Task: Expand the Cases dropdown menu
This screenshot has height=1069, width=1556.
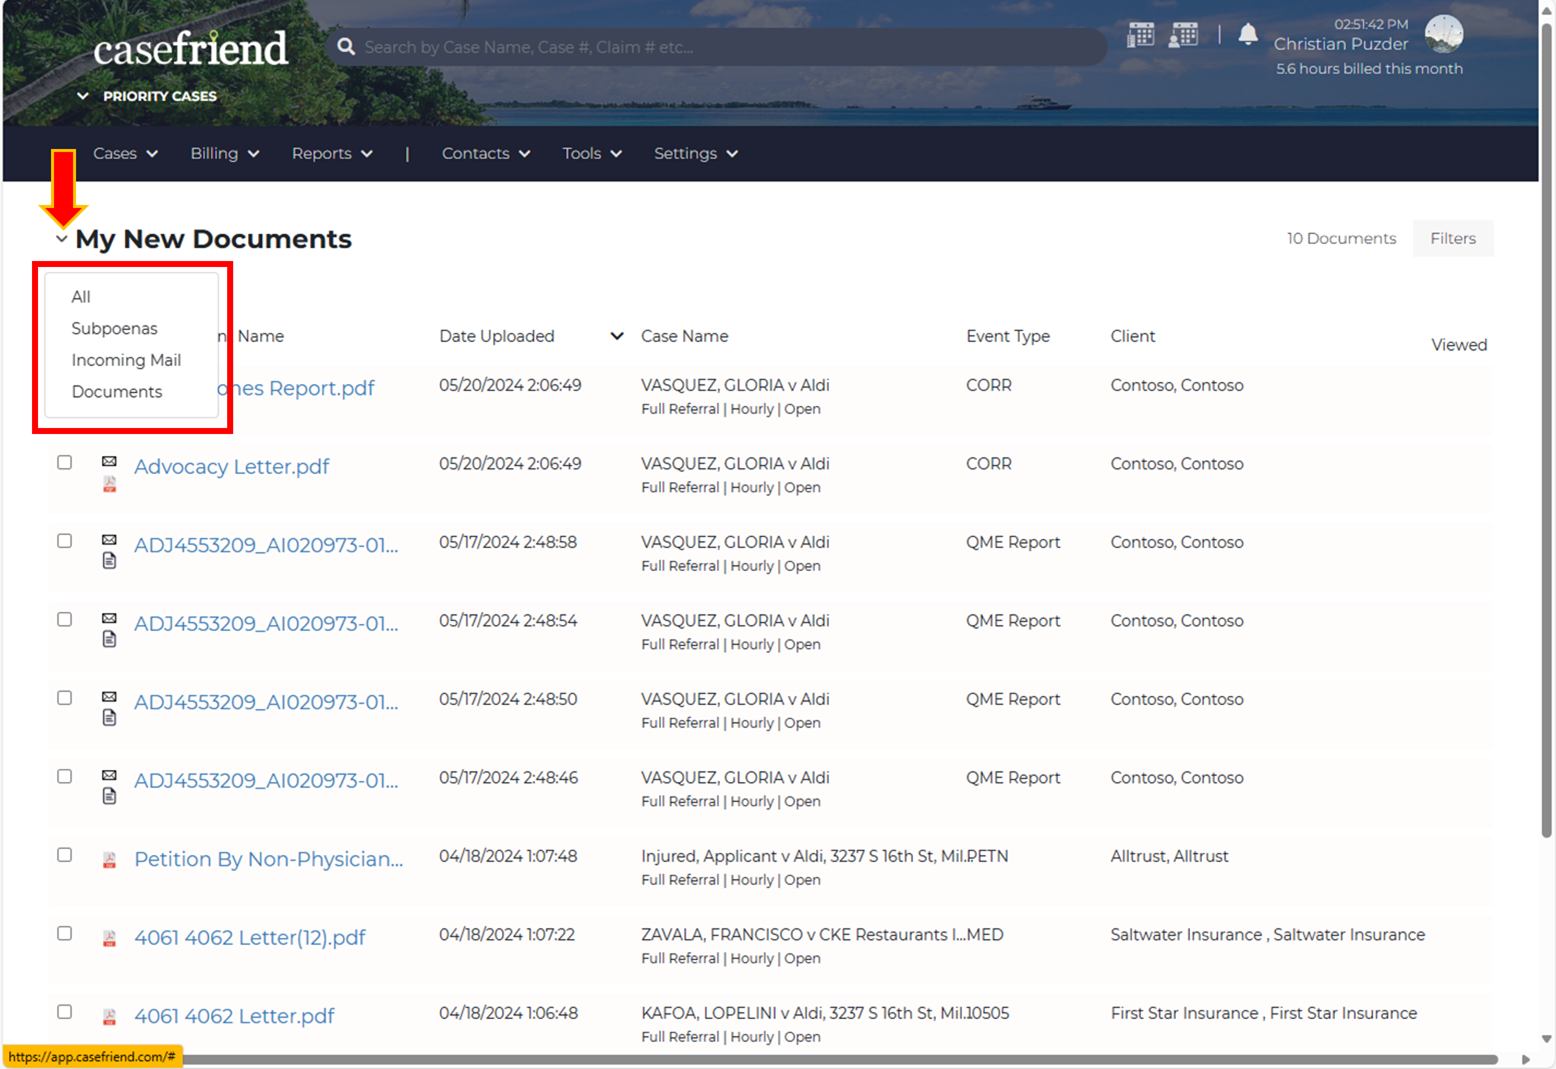Action: (x=125, y=153)
